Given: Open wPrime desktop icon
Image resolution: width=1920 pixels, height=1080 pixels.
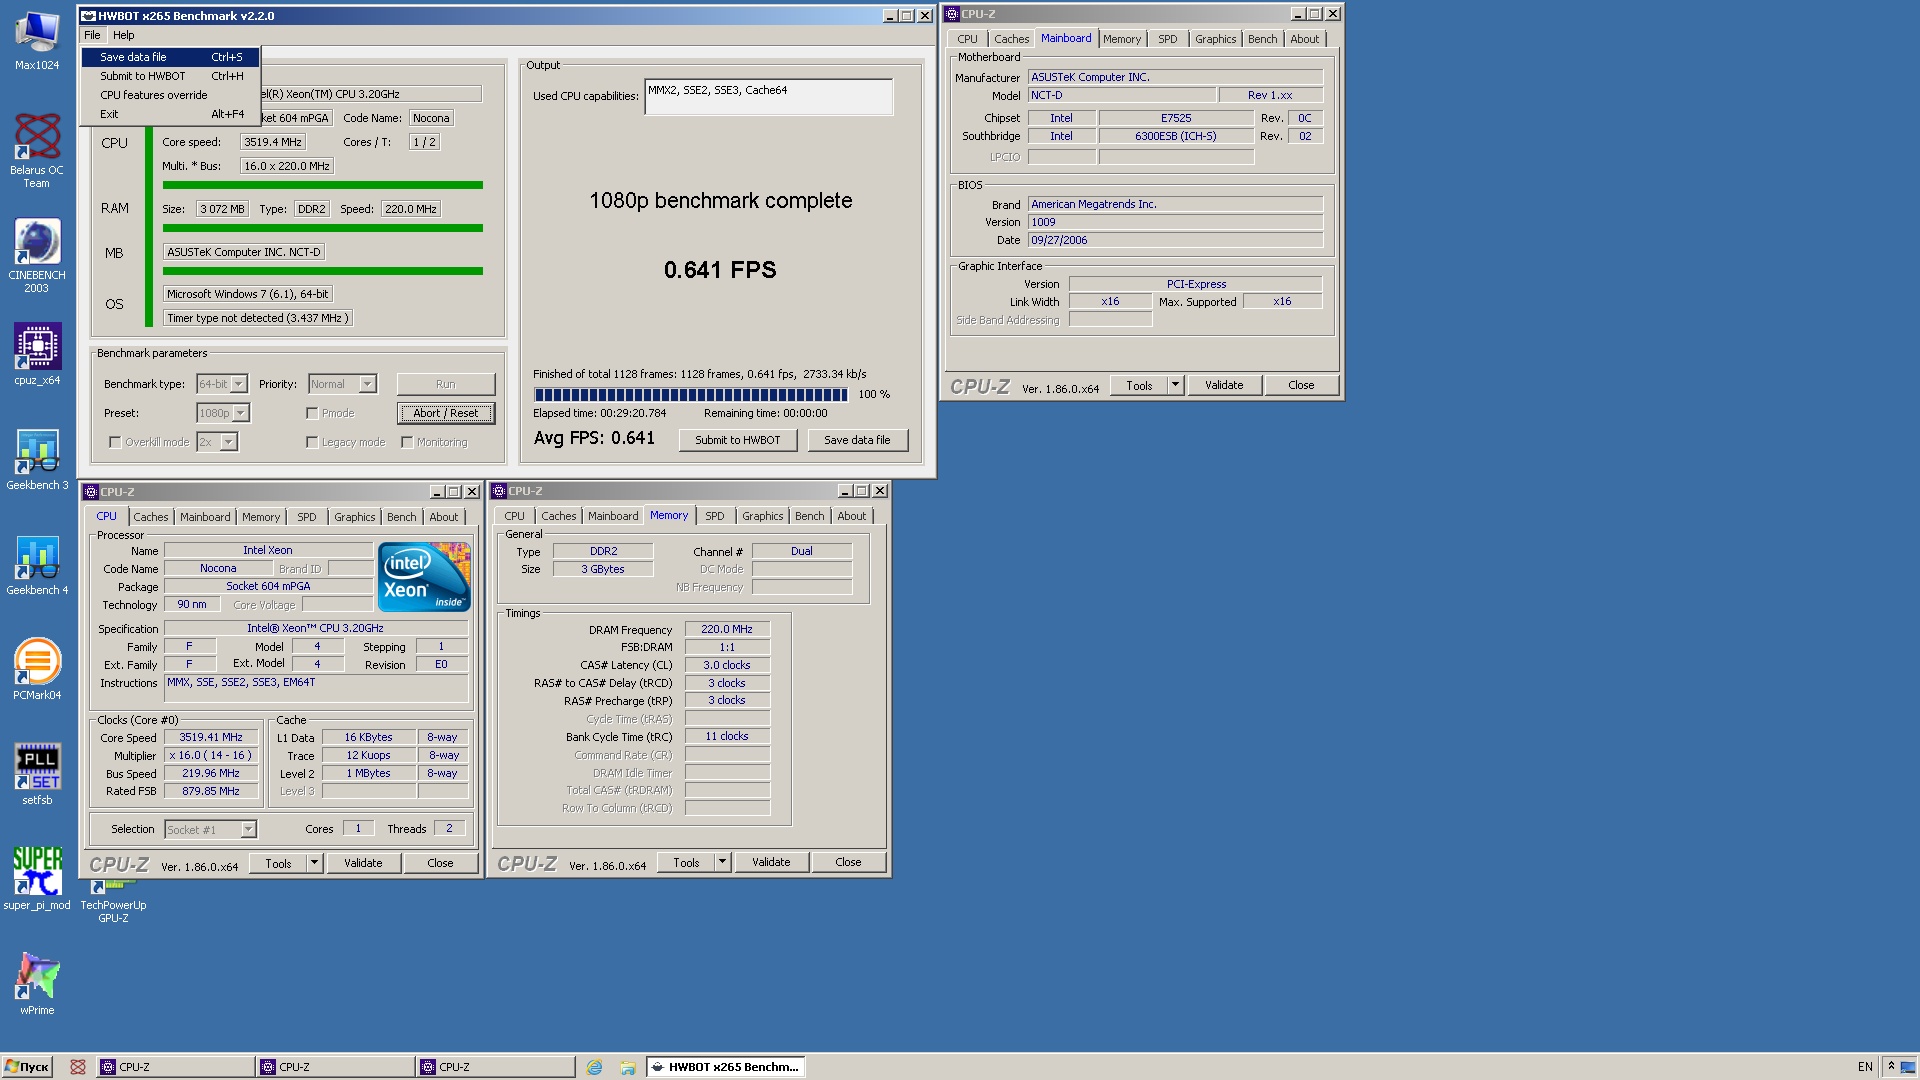Looking at the screenshot, I should 37,984.
